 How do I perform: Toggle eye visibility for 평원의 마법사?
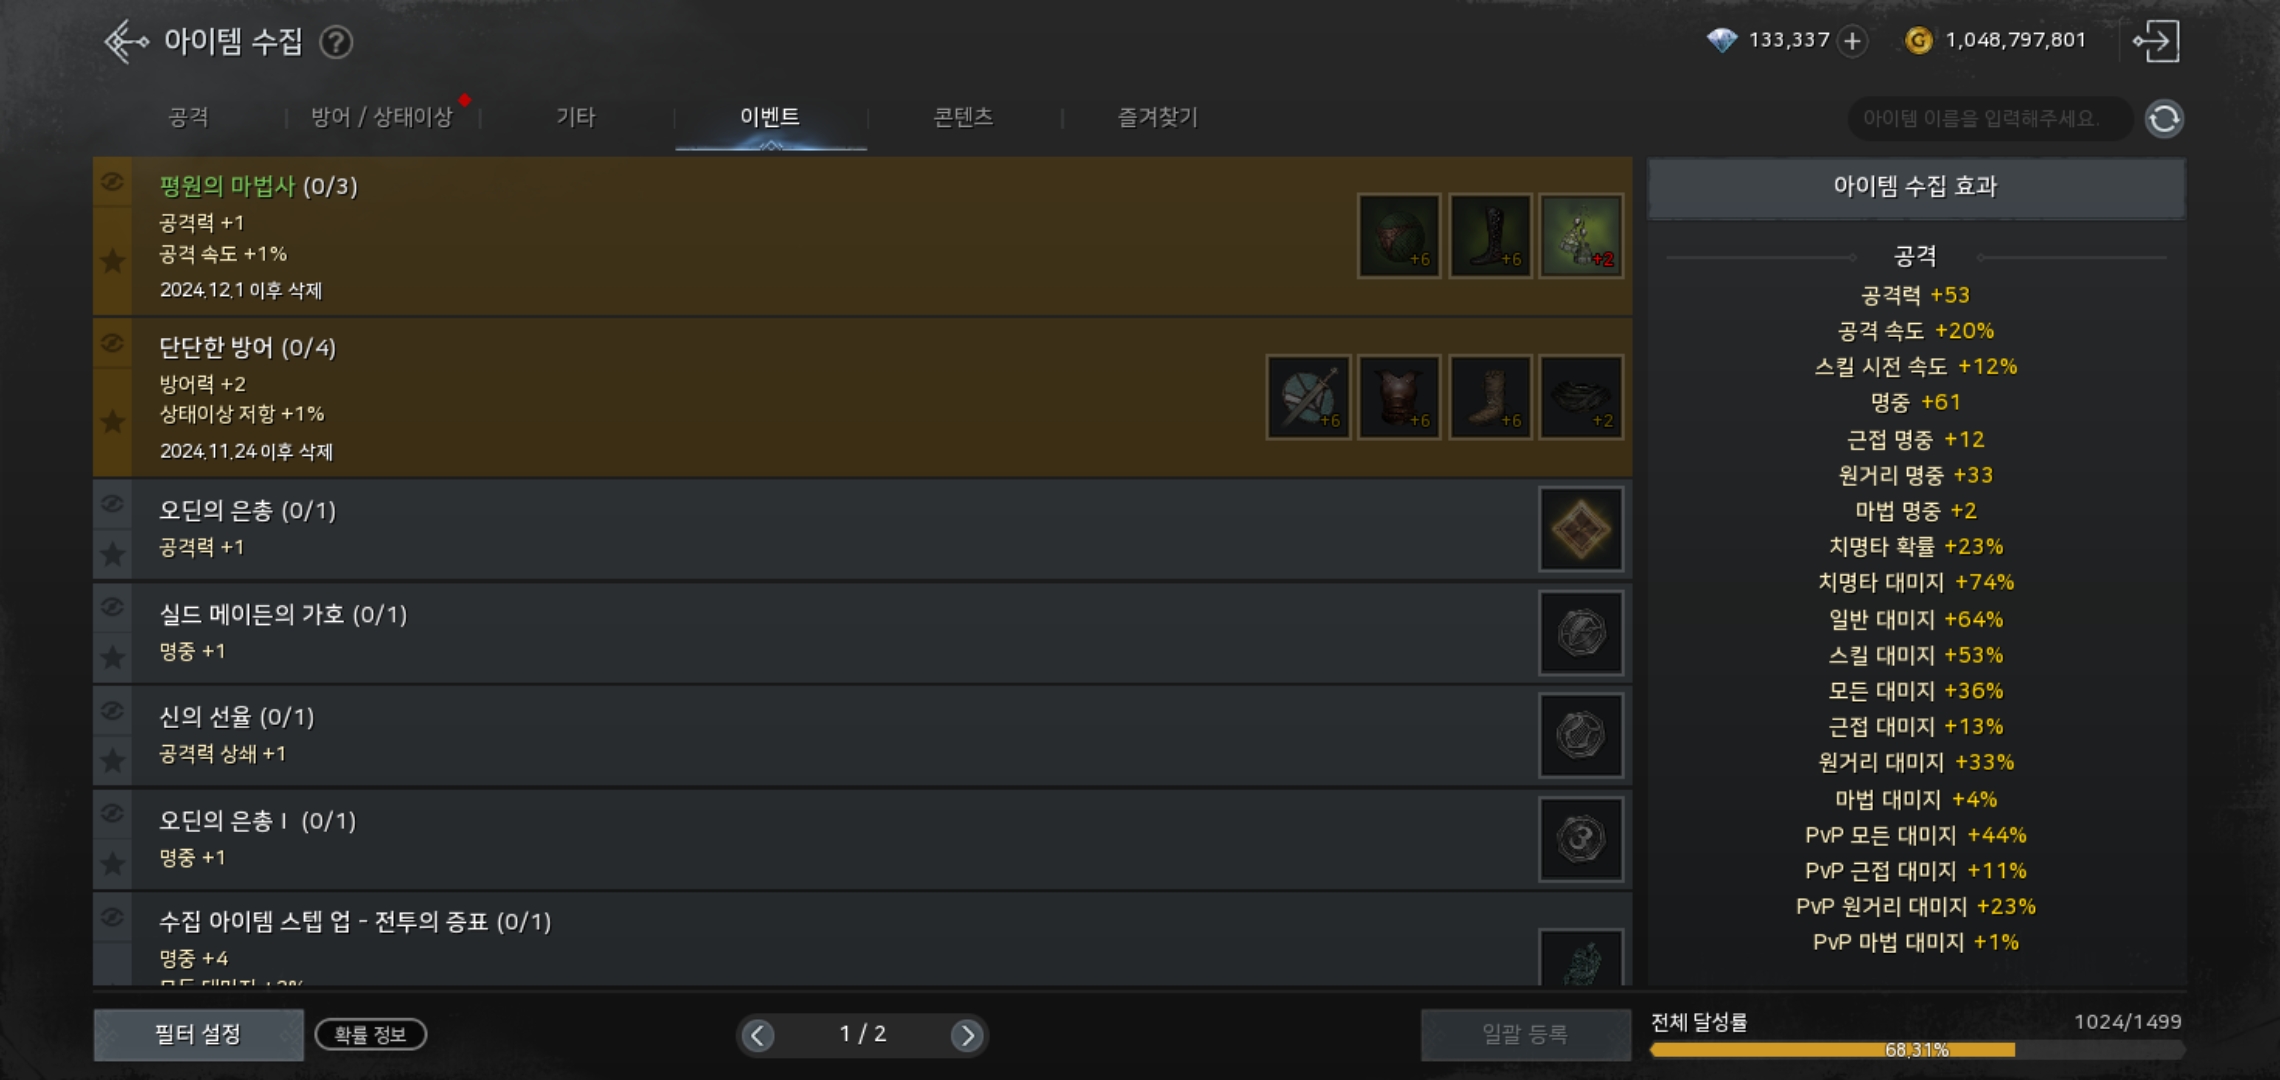click(112, 182)
